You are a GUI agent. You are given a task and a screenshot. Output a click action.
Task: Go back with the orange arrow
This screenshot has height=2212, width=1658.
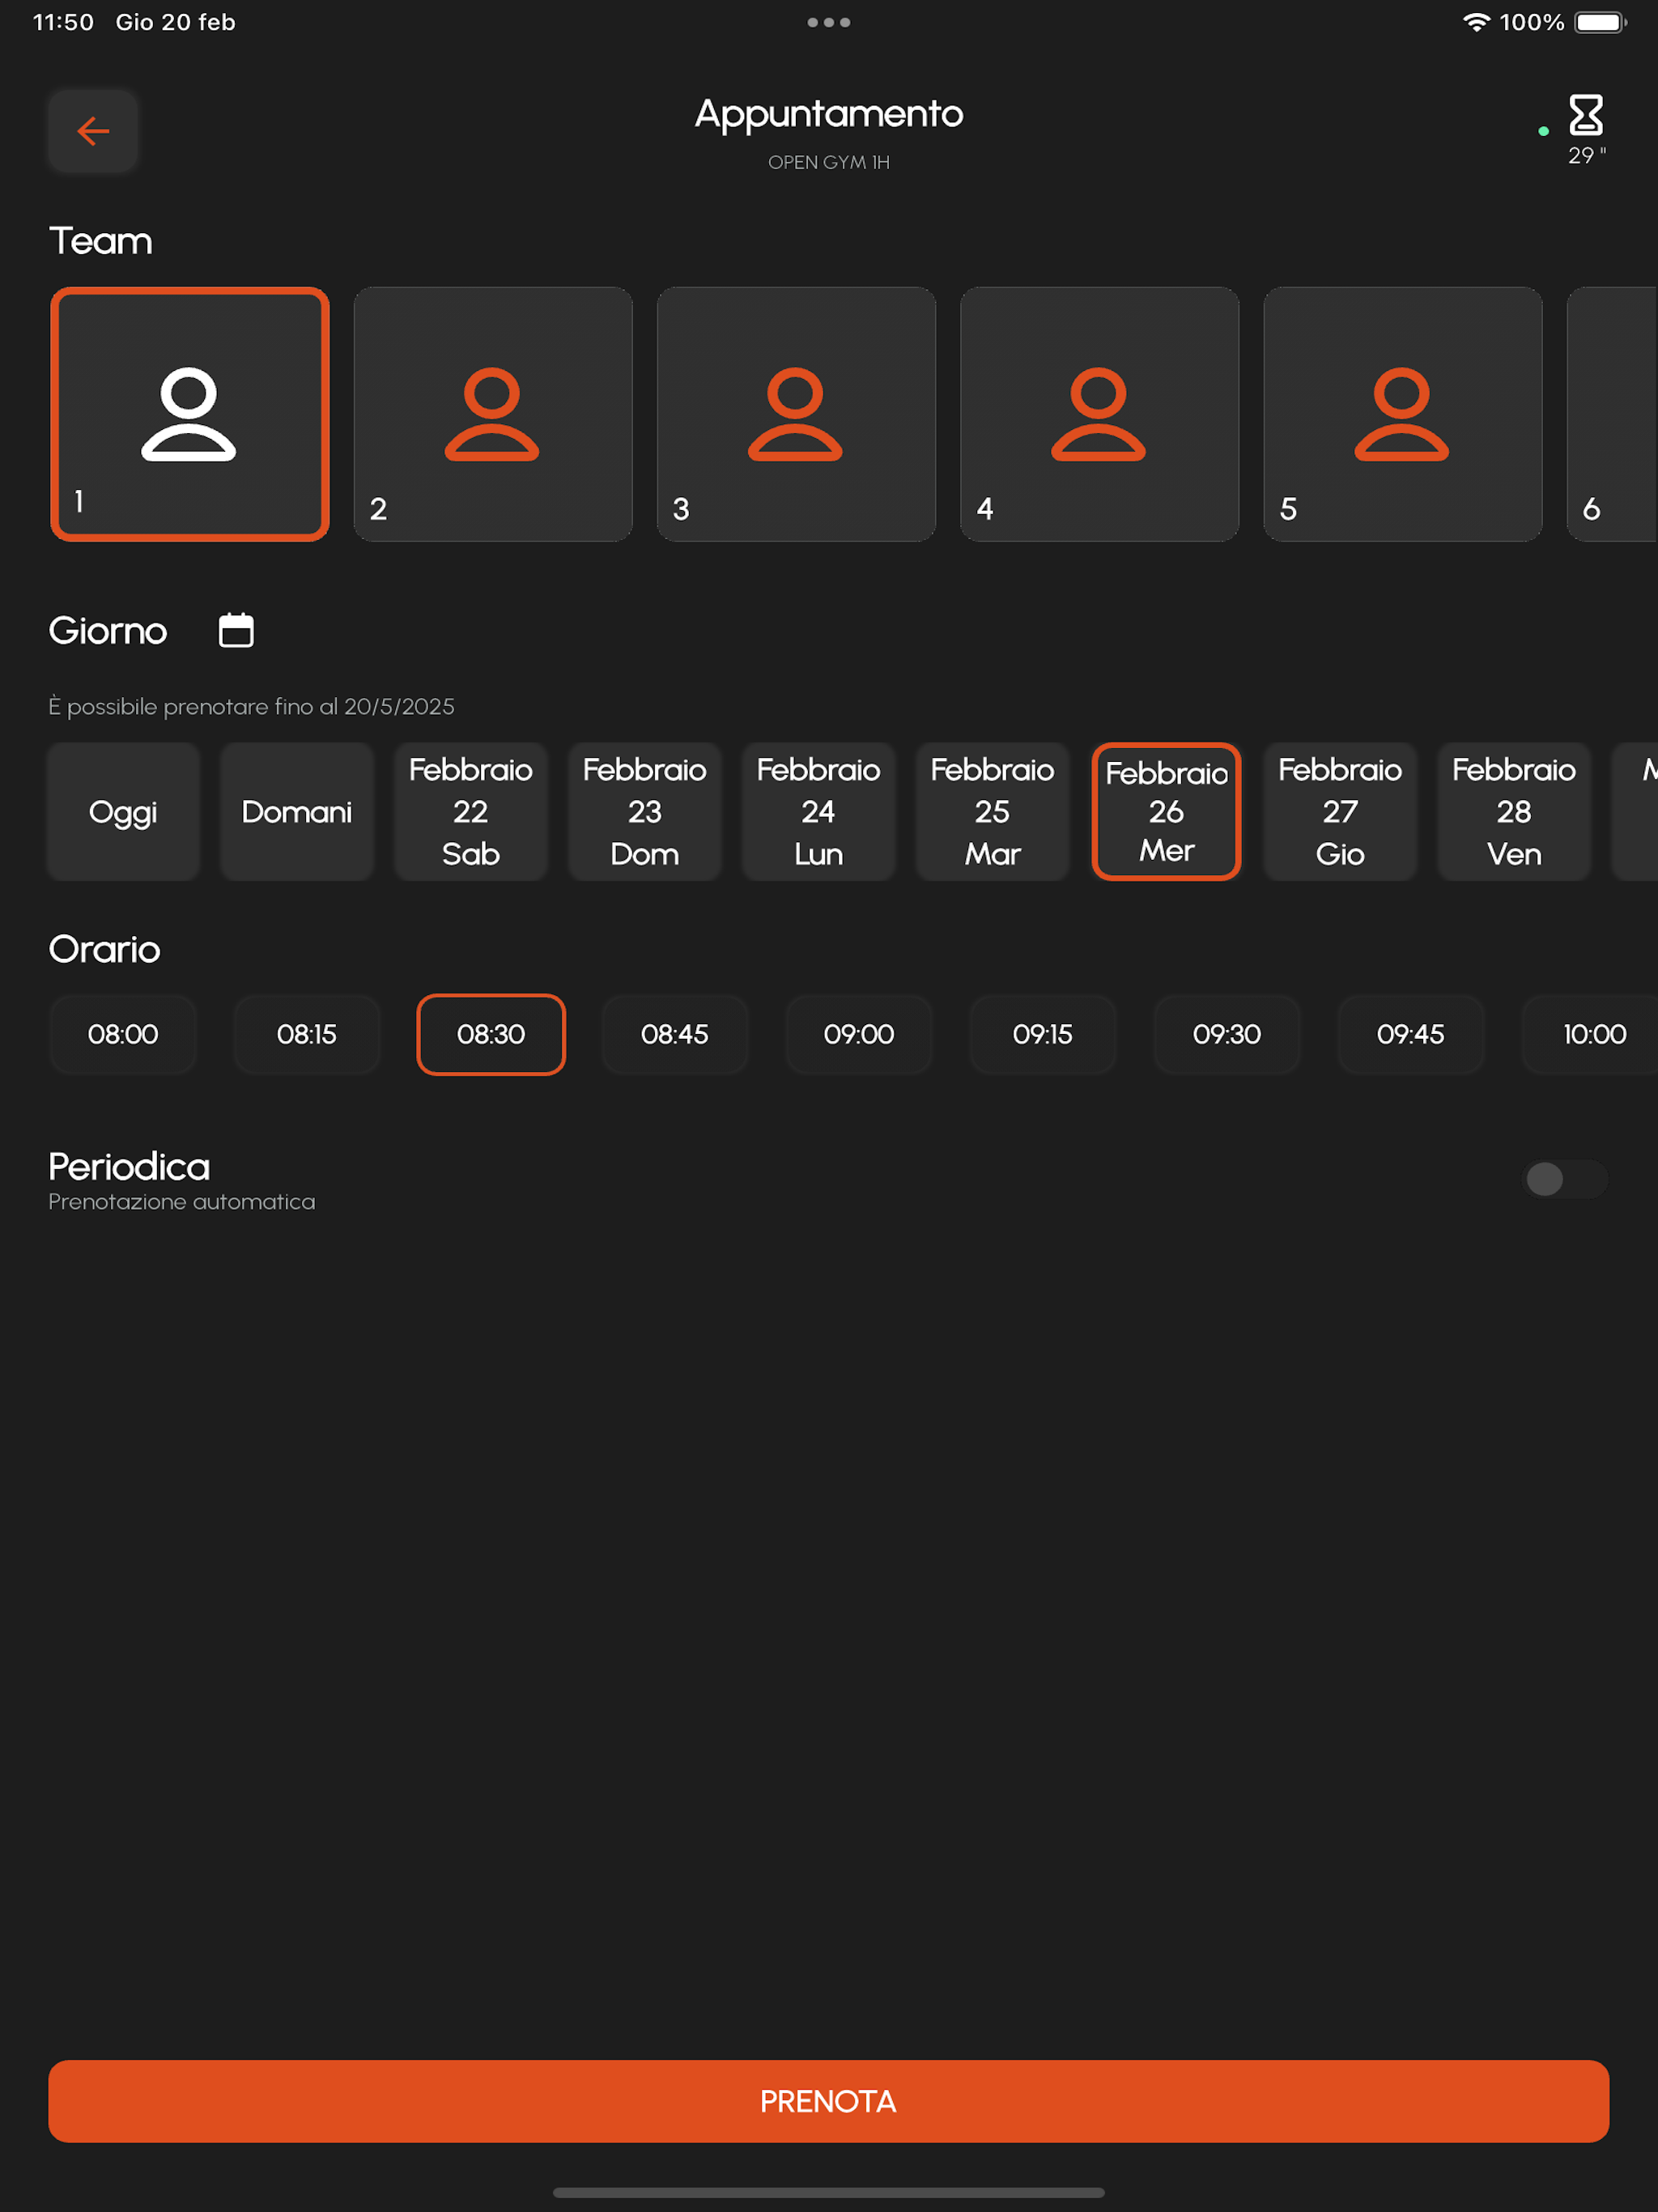coord(93,131)
